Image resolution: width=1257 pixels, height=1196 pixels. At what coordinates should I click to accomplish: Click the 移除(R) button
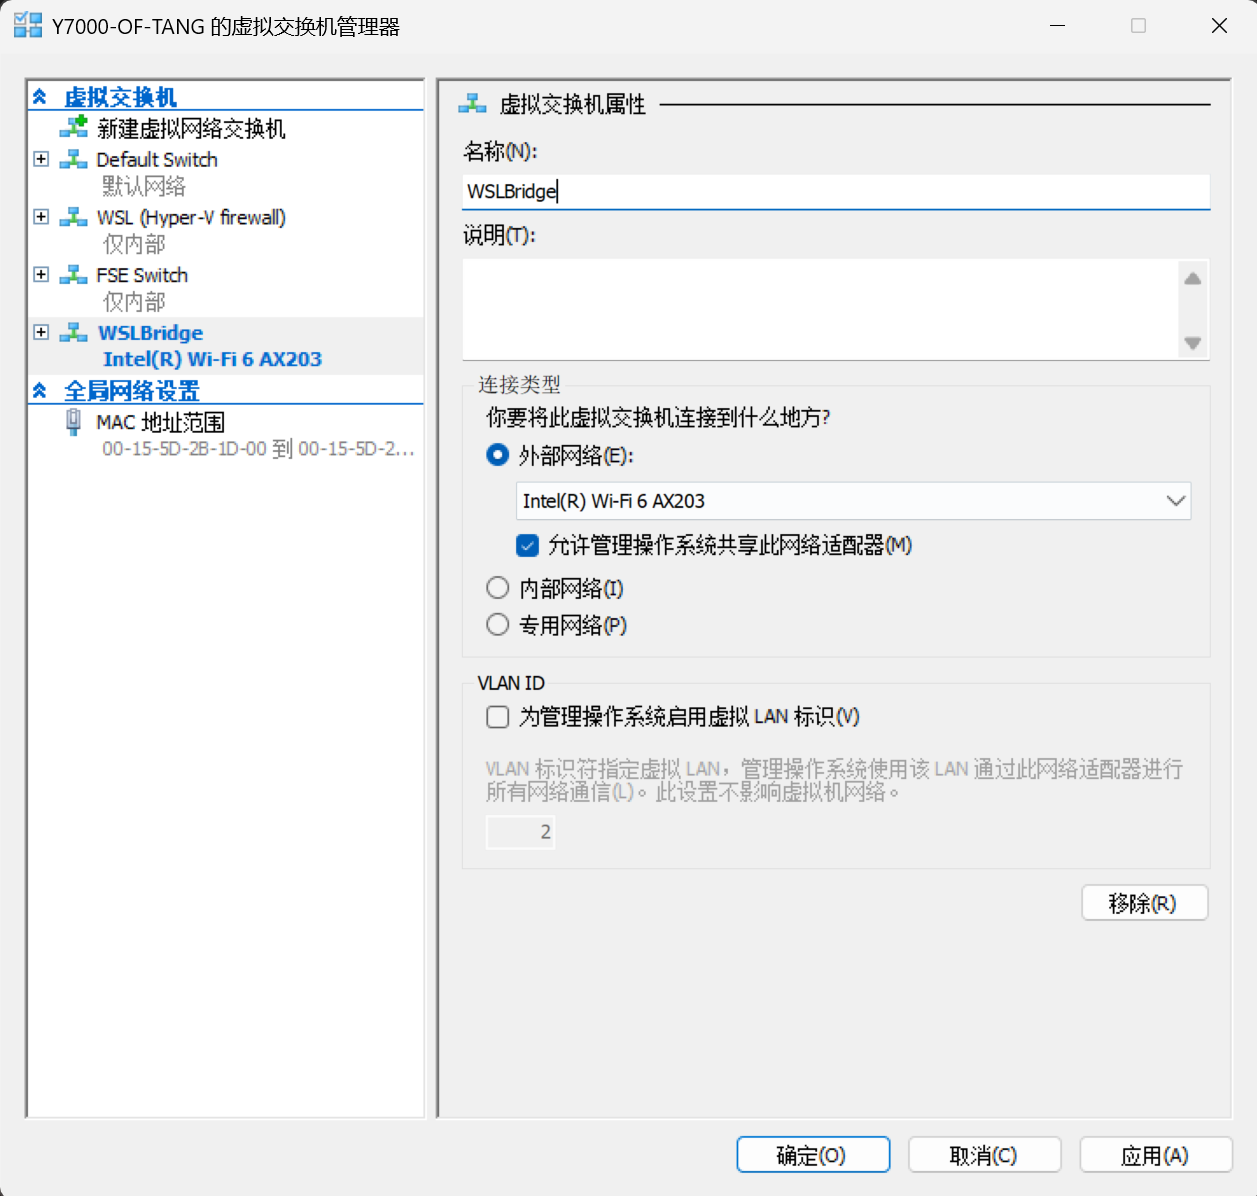click(1144, 903)
